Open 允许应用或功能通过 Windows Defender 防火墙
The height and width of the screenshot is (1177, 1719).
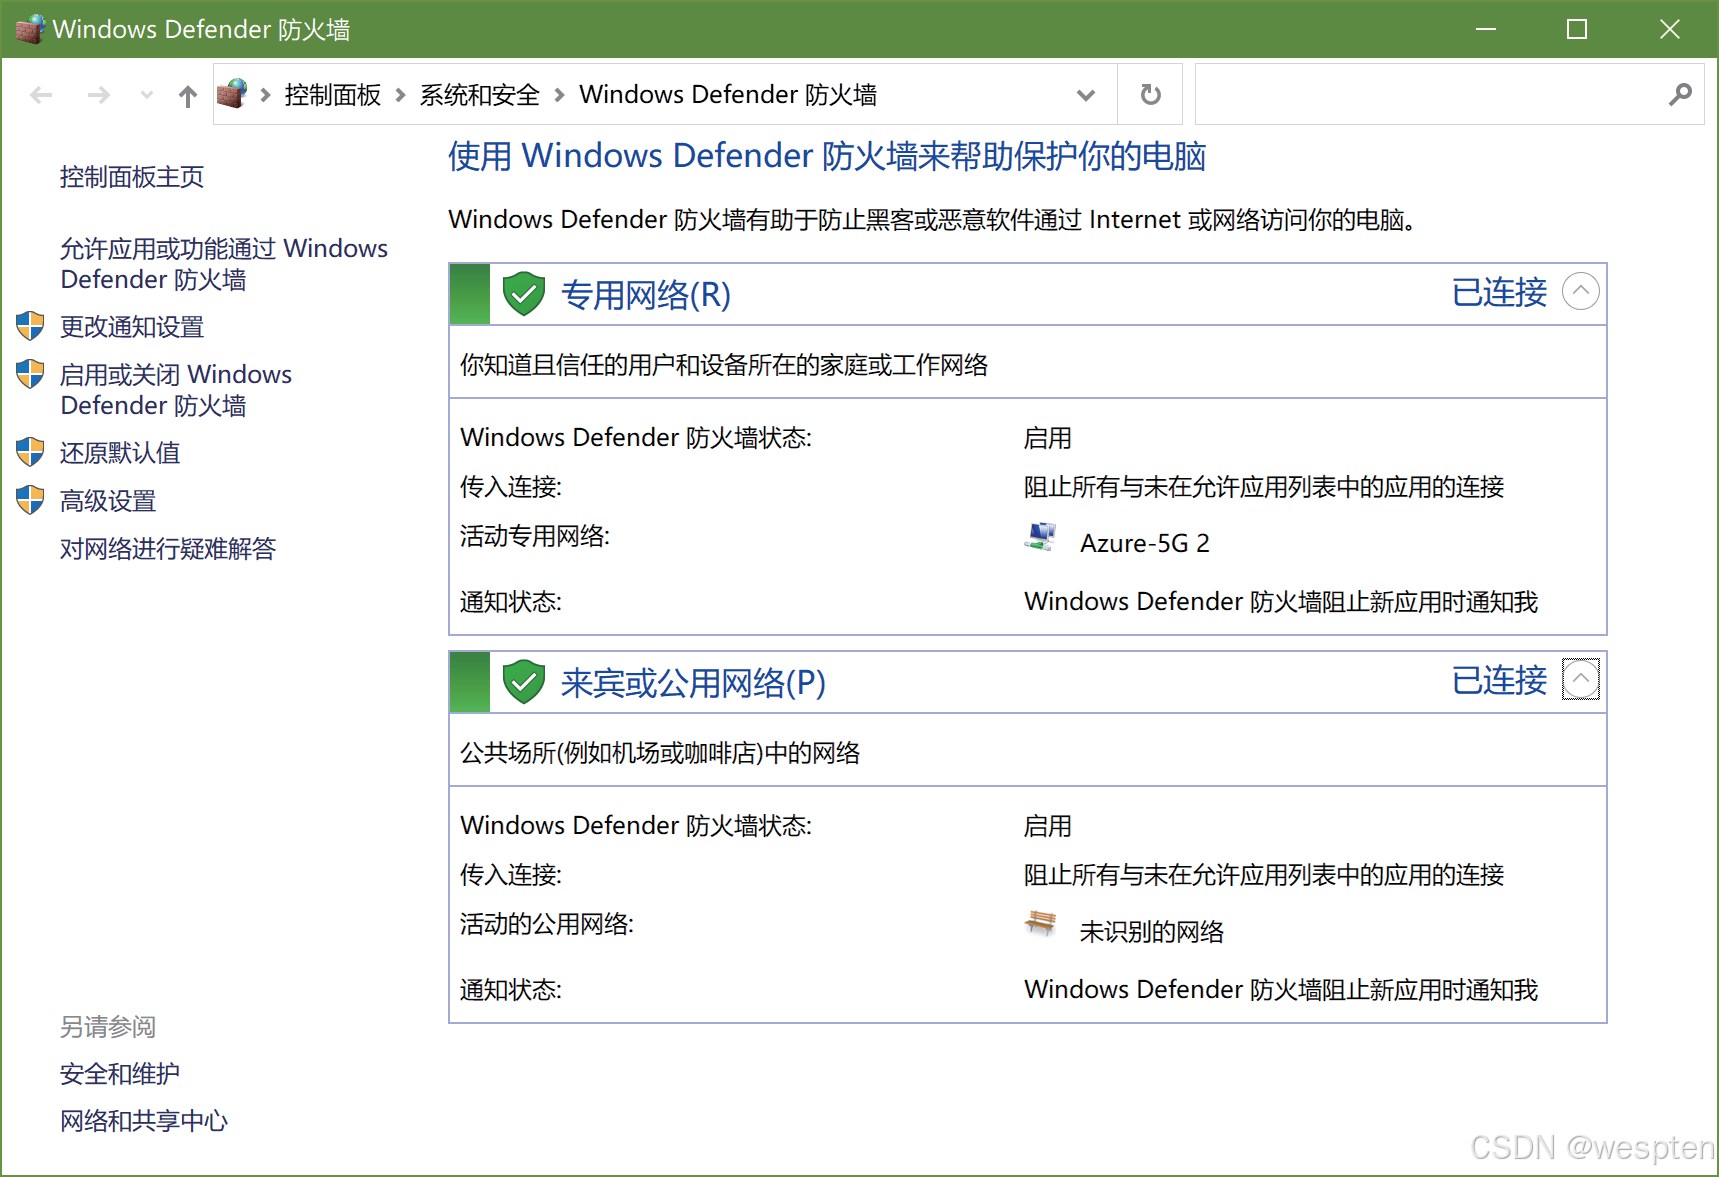(224, 264)
